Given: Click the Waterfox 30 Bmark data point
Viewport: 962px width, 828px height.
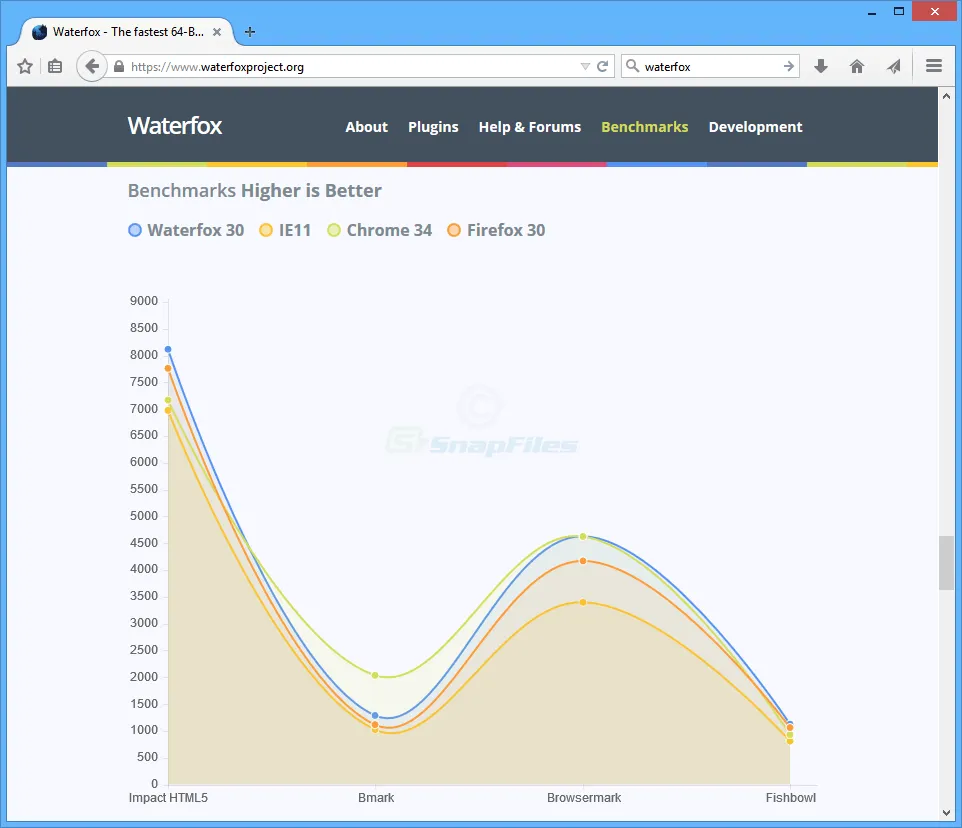Looking at the screenshot, I should point(375,716).
